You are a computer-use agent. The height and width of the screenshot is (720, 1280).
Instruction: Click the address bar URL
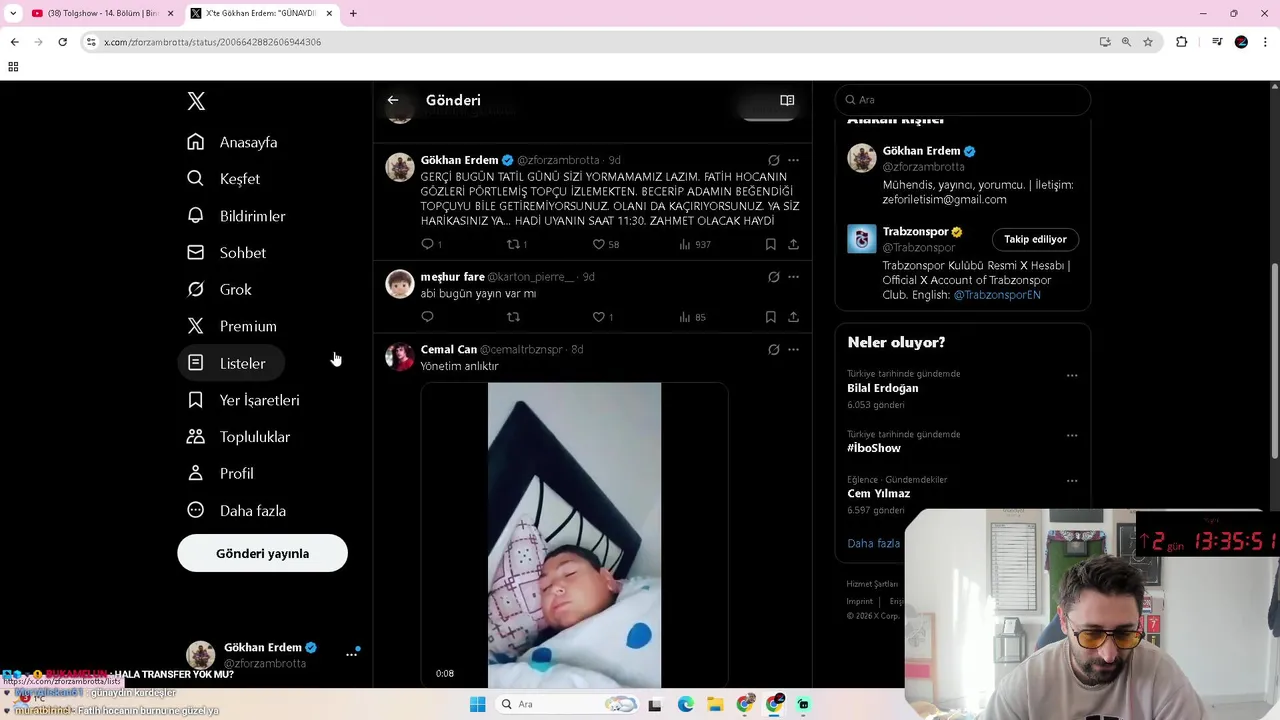(x=212, y=42)
